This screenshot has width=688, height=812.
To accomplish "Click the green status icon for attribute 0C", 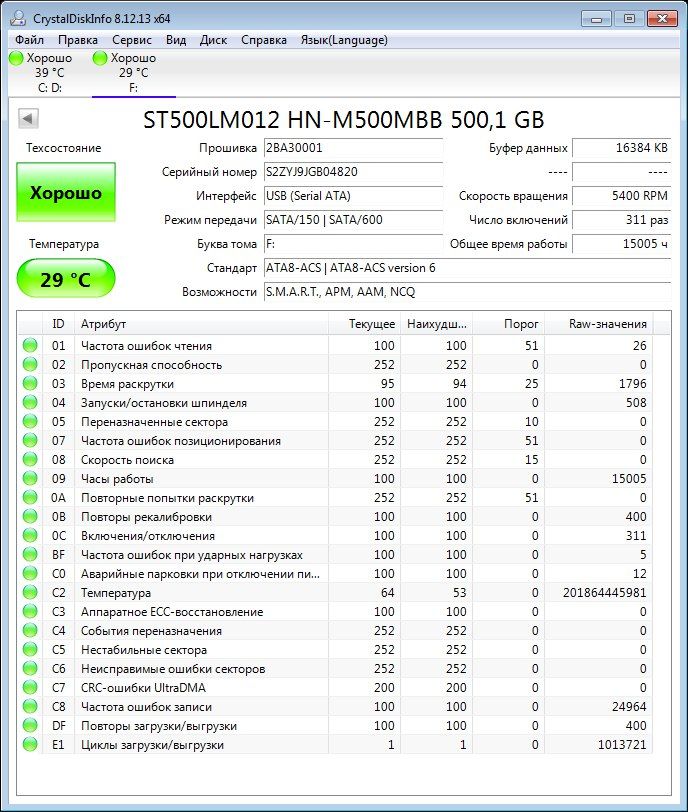I will (31, 535).
